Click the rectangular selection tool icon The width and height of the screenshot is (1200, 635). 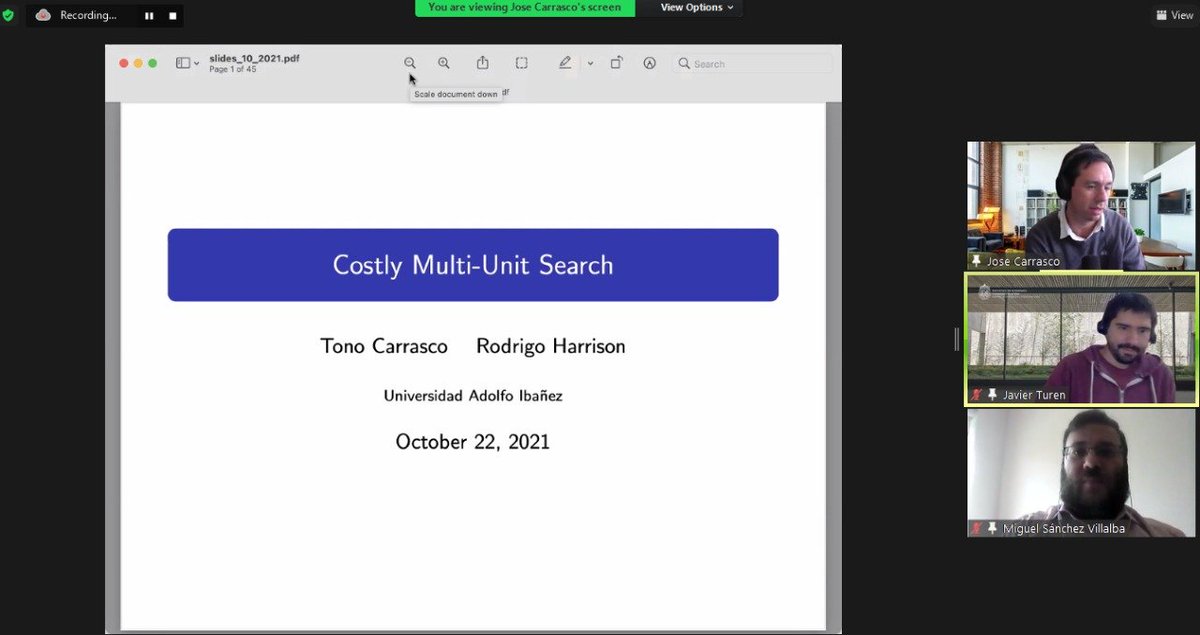coord(522,63)
